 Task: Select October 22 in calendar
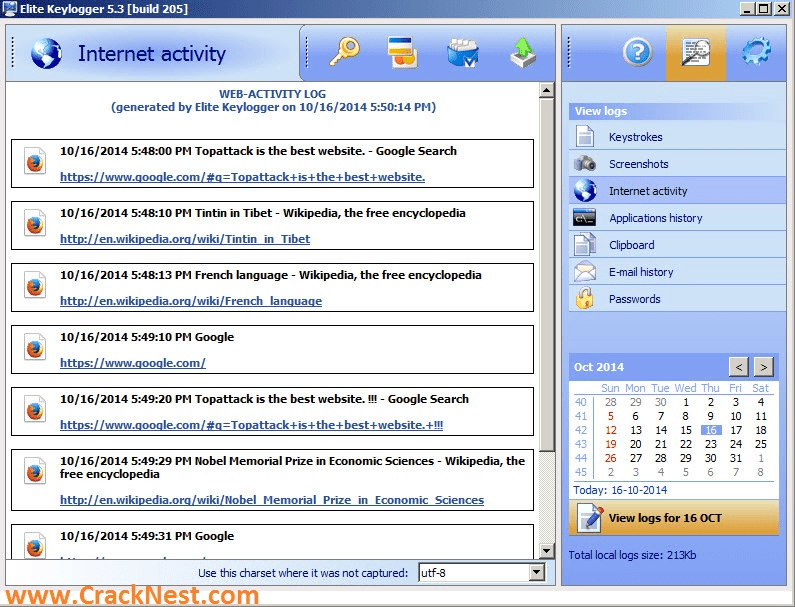pos(685,444)
